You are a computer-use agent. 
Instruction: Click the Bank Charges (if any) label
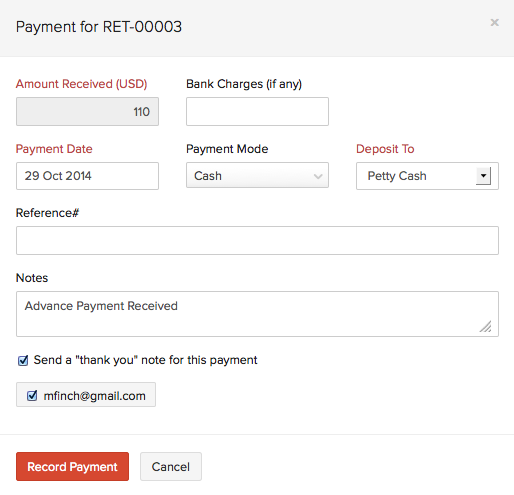click(244, 84)
